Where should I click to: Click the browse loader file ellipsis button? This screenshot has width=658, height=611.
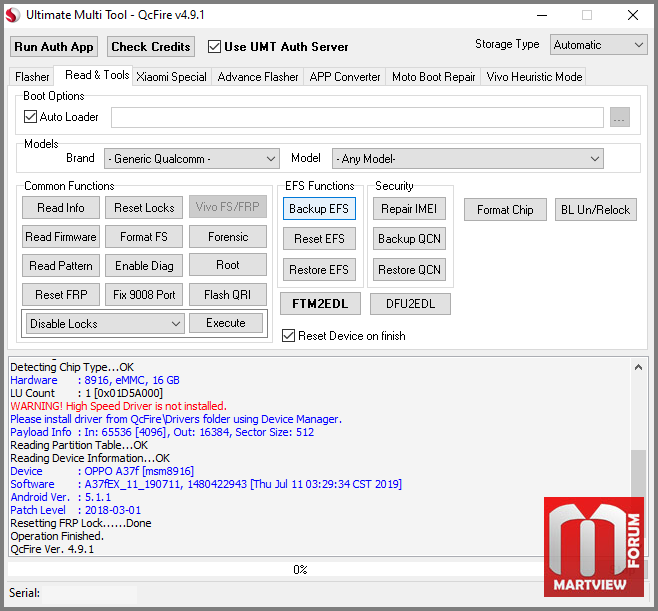coord(620,117)
